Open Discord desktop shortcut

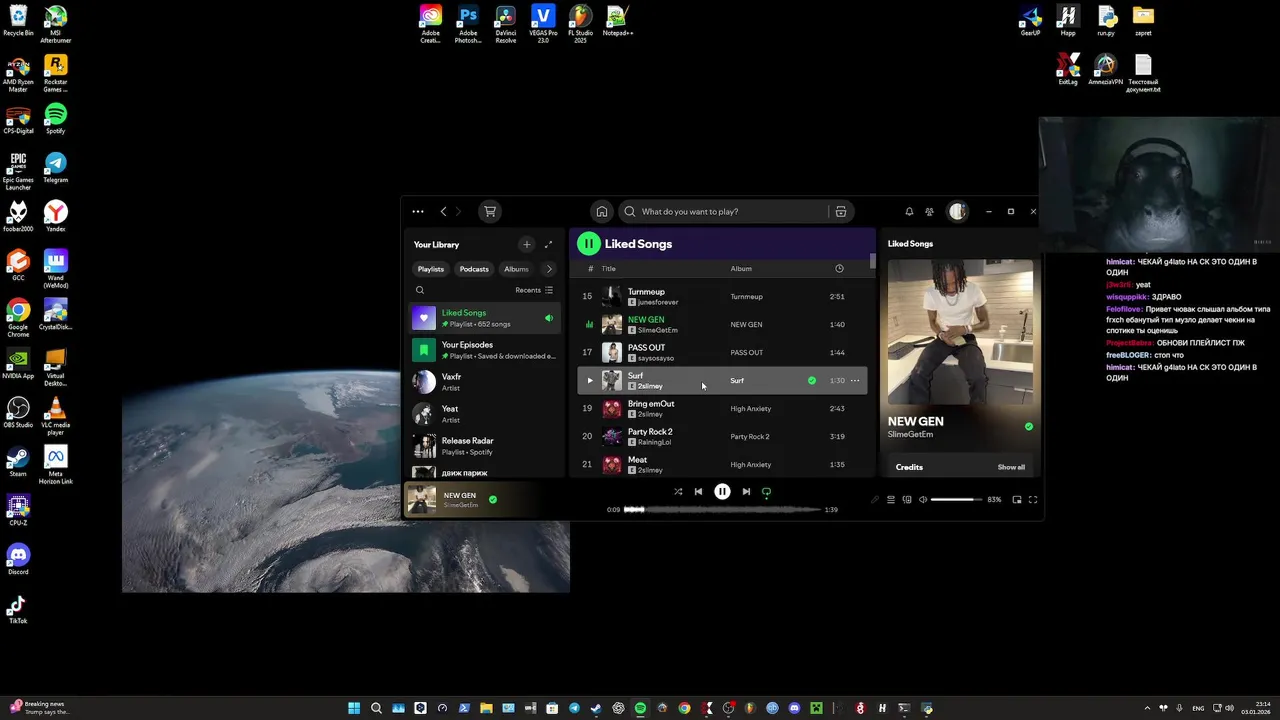pyautogui.click(x=18, y=559)
